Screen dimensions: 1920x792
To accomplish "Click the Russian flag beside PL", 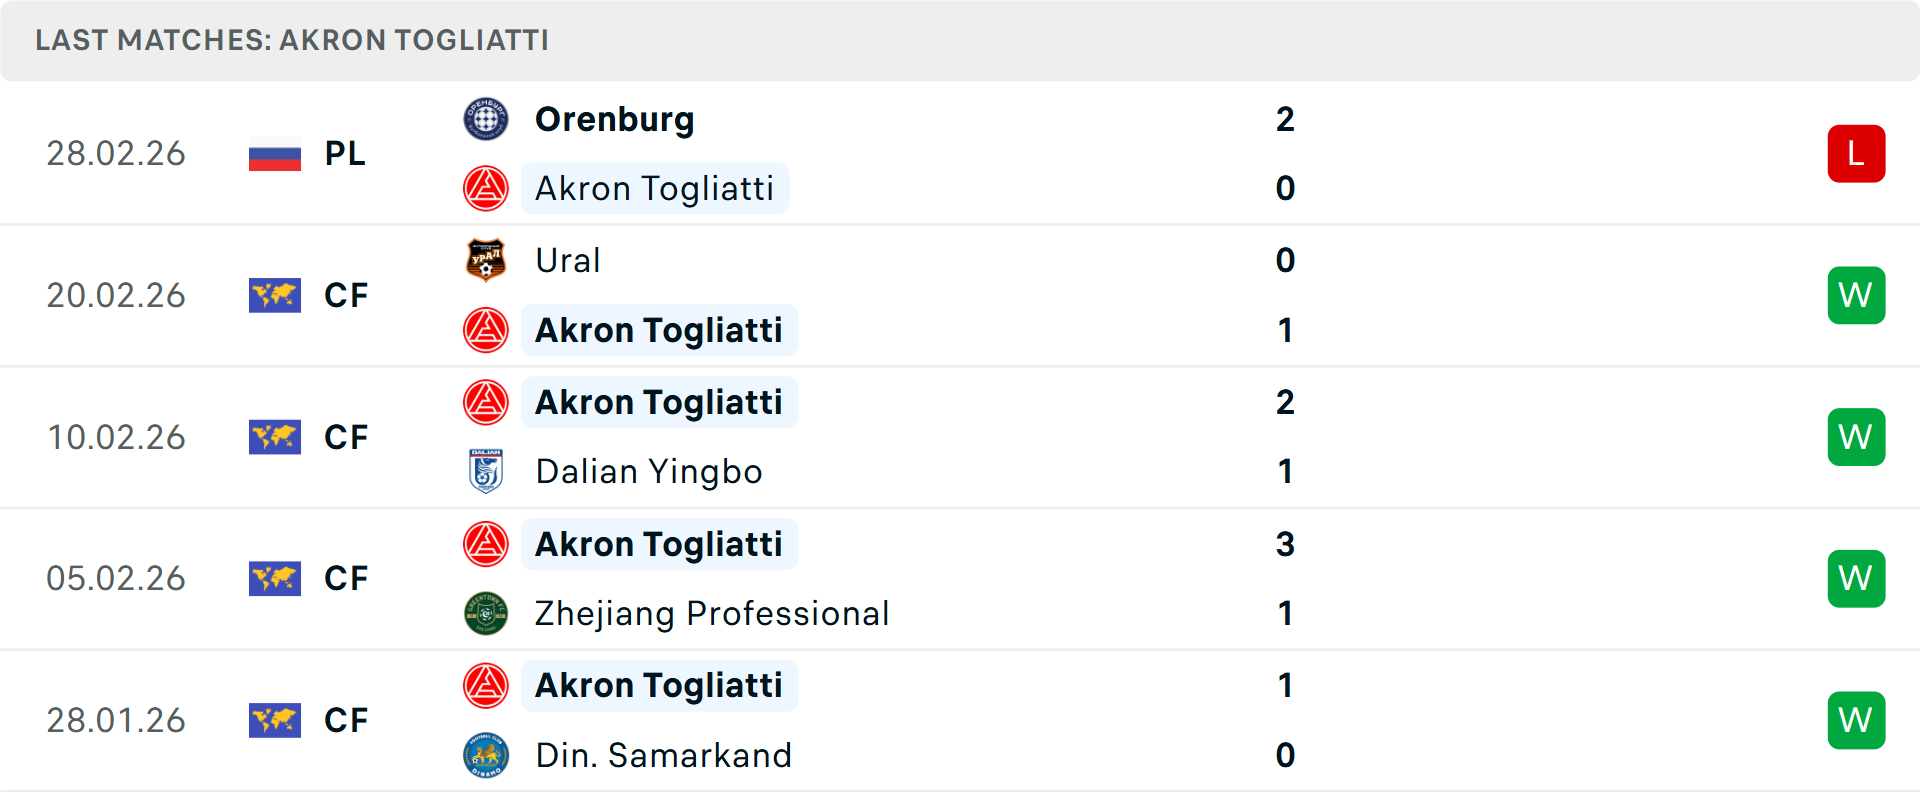I will [275, 154].
